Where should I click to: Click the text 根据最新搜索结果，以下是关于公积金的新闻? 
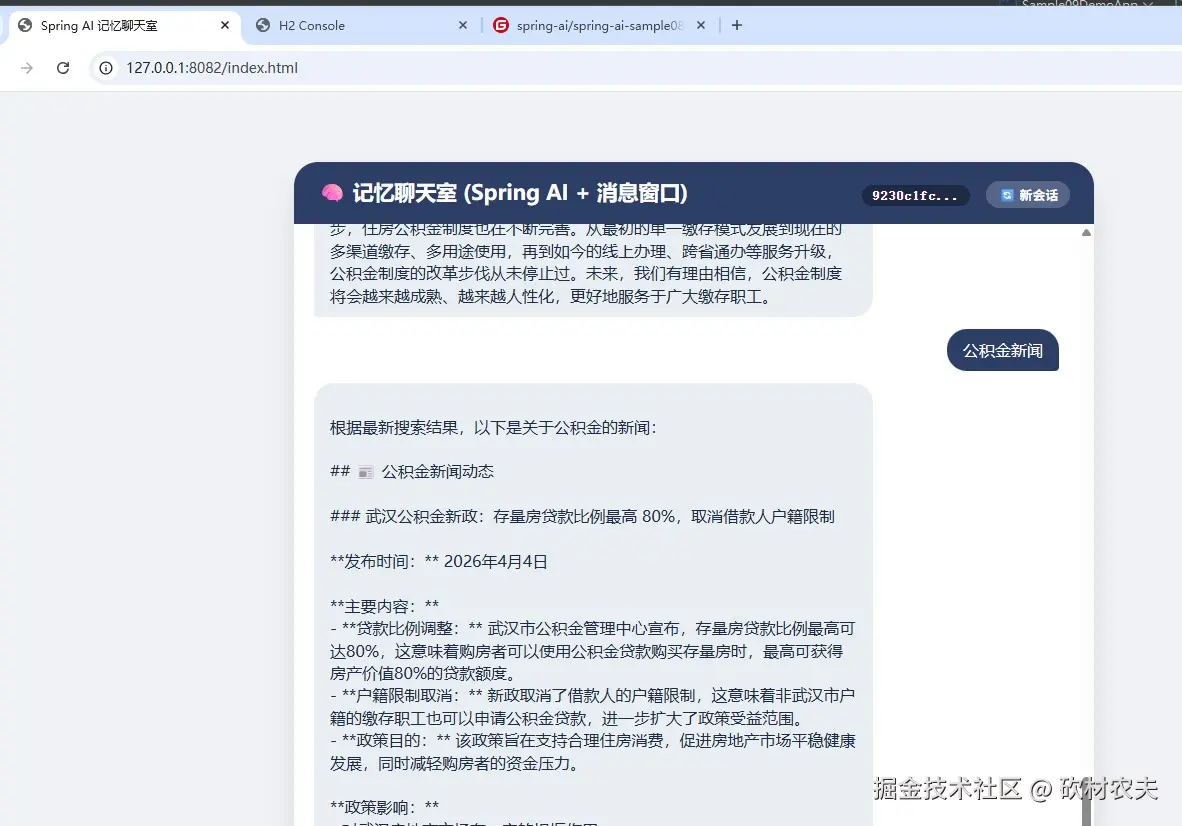point(493,428)
